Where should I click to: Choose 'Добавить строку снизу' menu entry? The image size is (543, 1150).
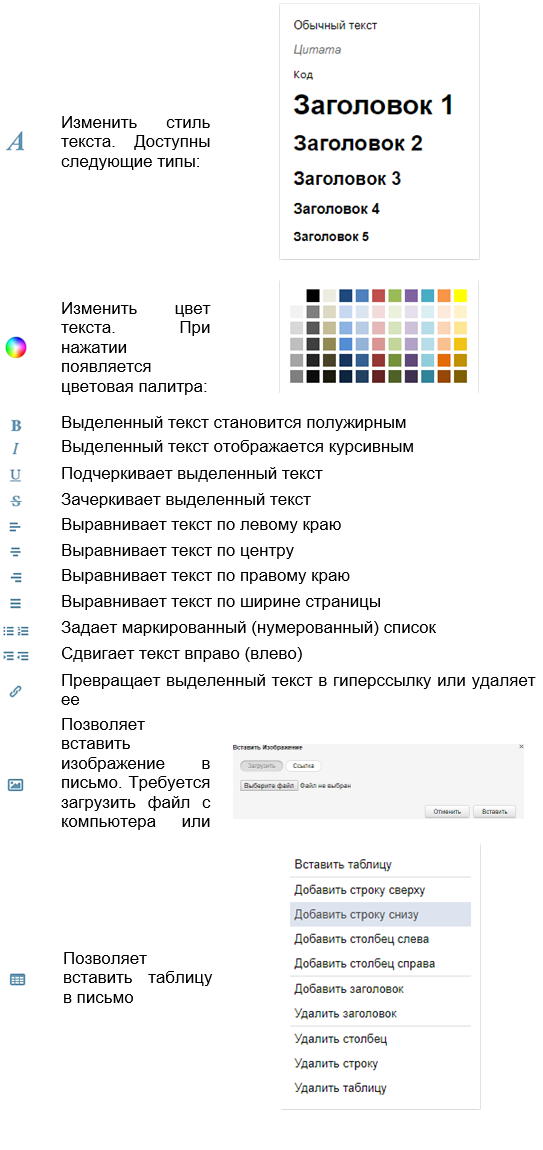(380, 915)
